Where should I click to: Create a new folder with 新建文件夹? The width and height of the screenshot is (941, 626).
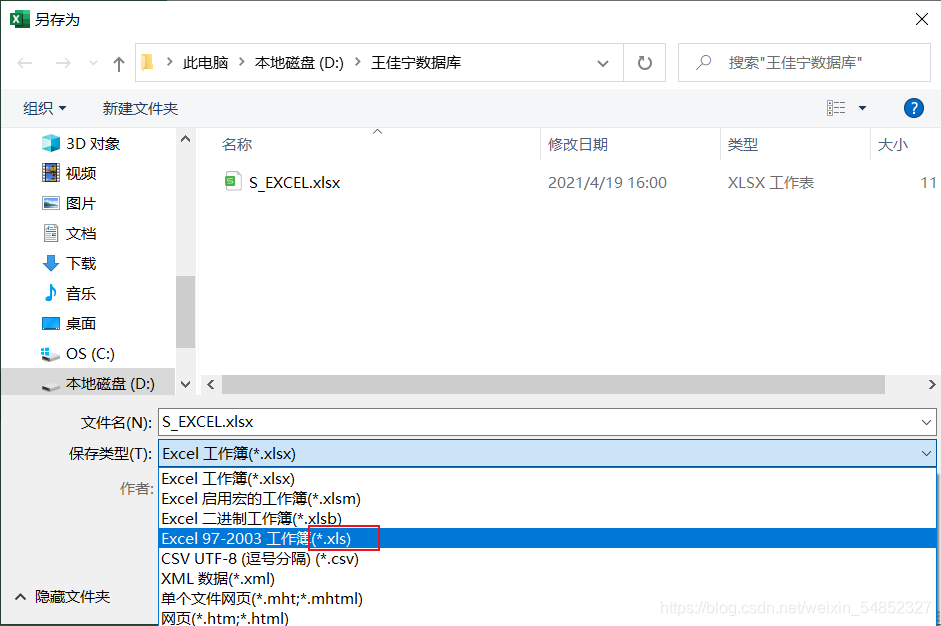(140, 108)
